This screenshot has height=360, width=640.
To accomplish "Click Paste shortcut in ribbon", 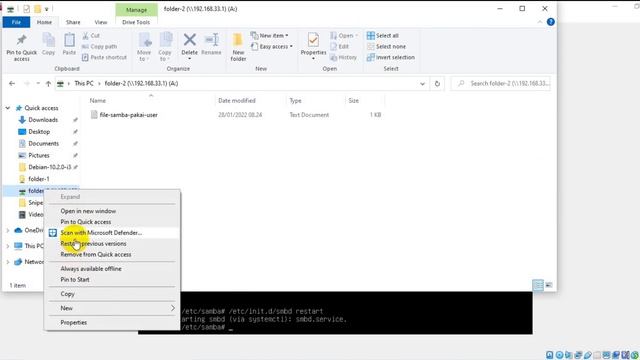I will pyautogui.click(x=104, y=58).
